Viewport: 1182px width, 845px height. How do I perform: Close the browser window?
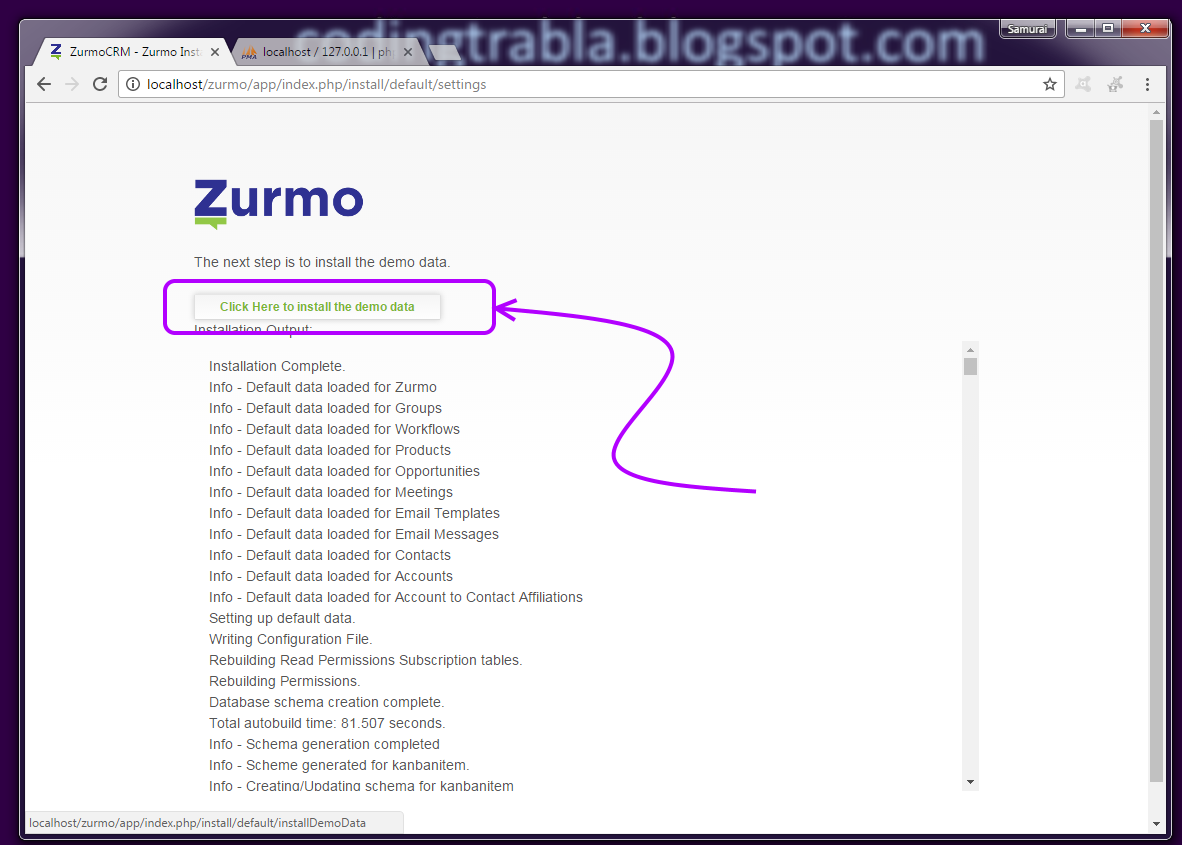pos(1145,29)
